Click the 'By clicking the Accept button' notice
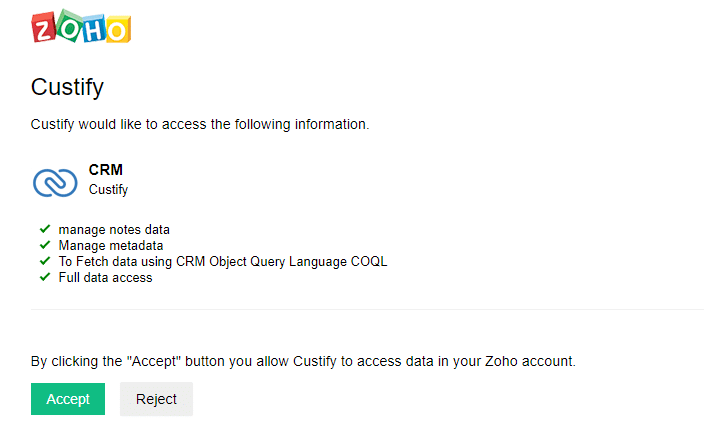Image resolution: width=704 pixels, height=445 pixels. (303, 360)
